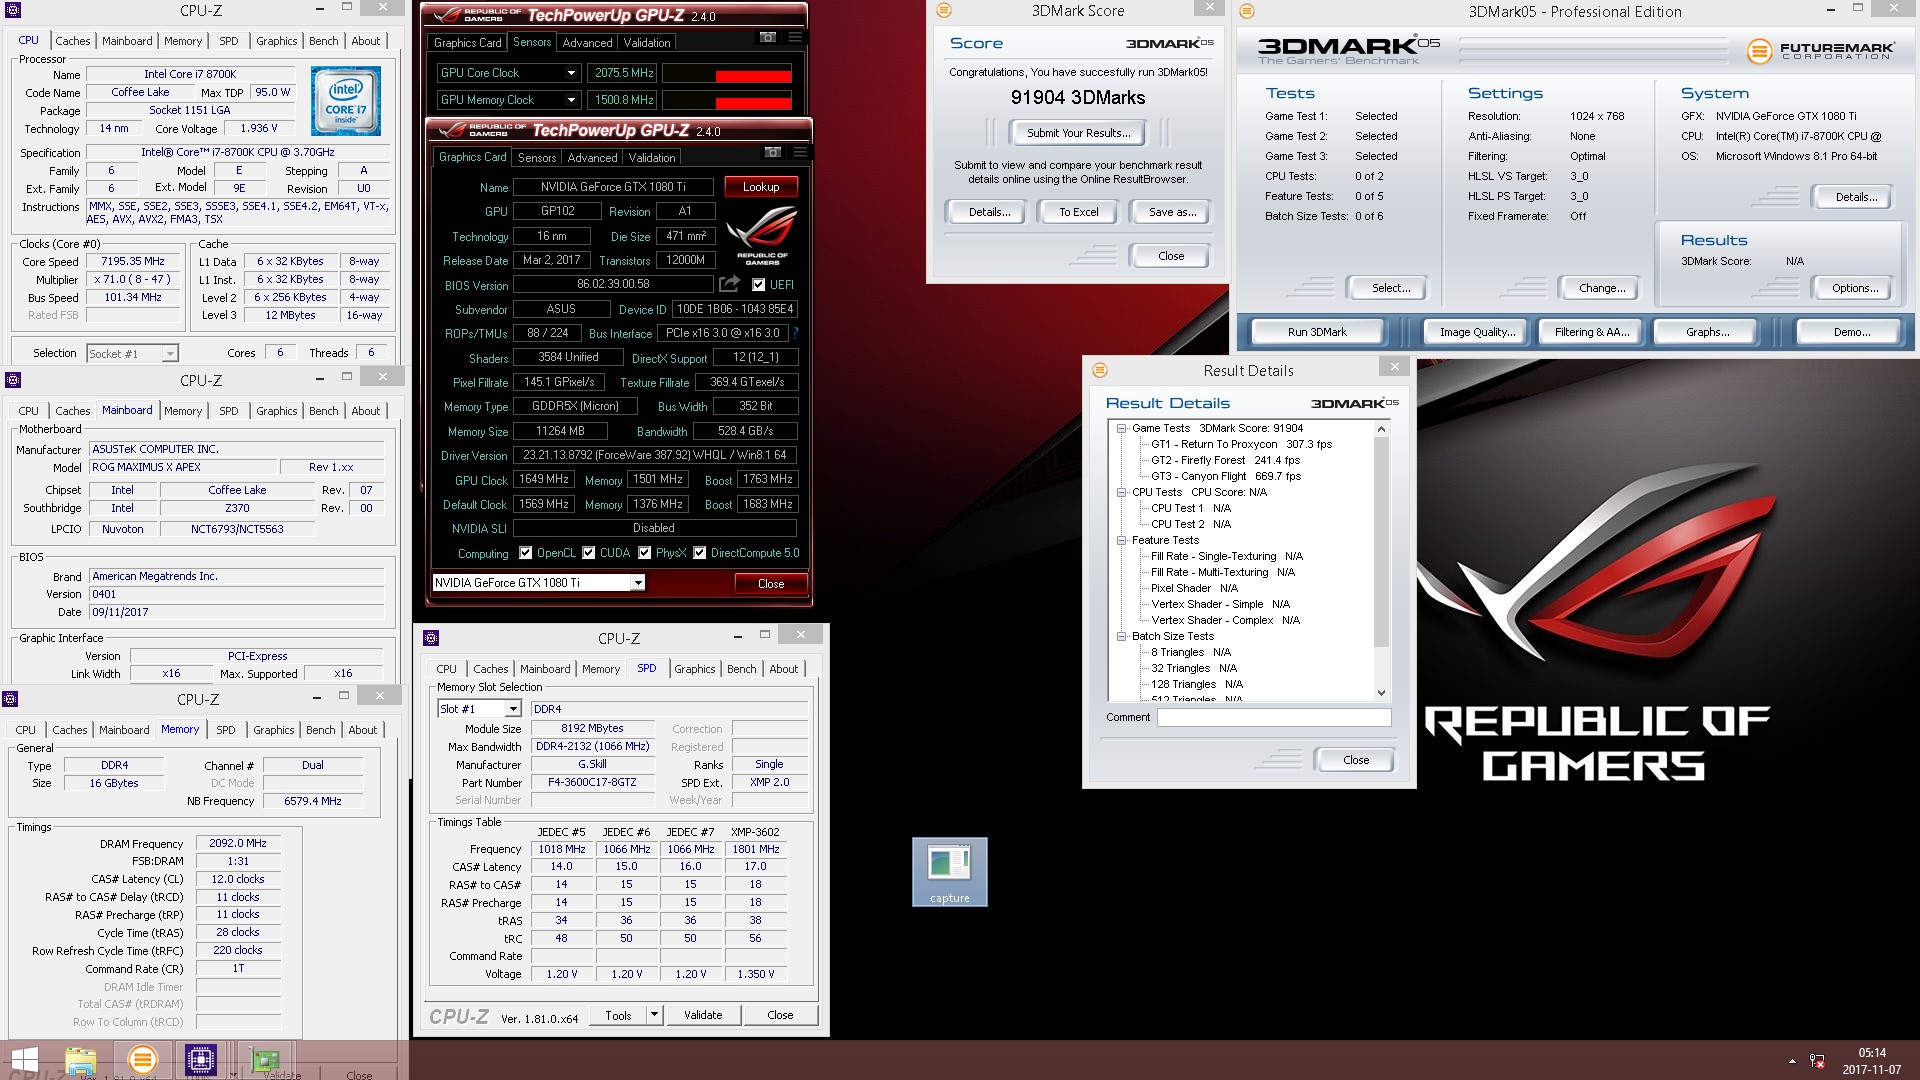Click the BIOS export share icon in GPU-Z
The height and width of the screenshot is (1080, 1920).
pos(729,284)
